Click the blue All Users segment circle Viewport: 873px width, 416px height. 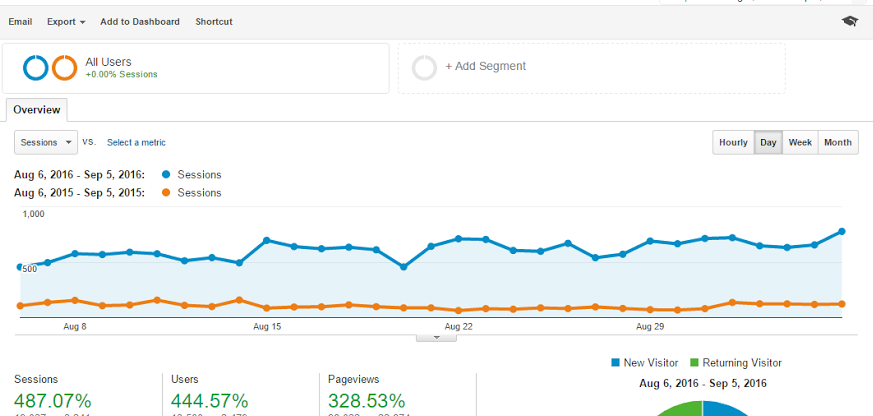[x=37, y=67]
